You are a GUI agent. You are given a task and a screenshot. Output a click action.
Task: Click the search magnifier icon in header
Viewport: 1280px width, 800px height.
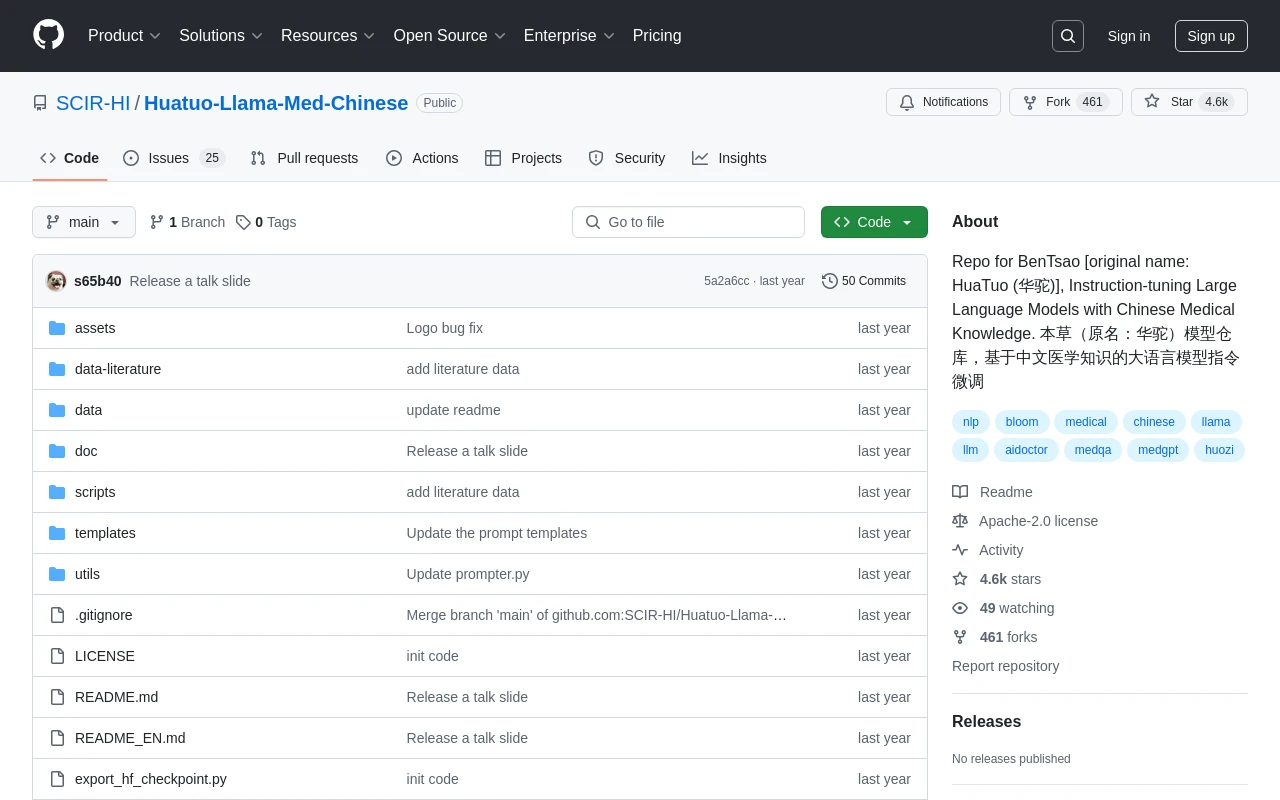pos(1067,36)
